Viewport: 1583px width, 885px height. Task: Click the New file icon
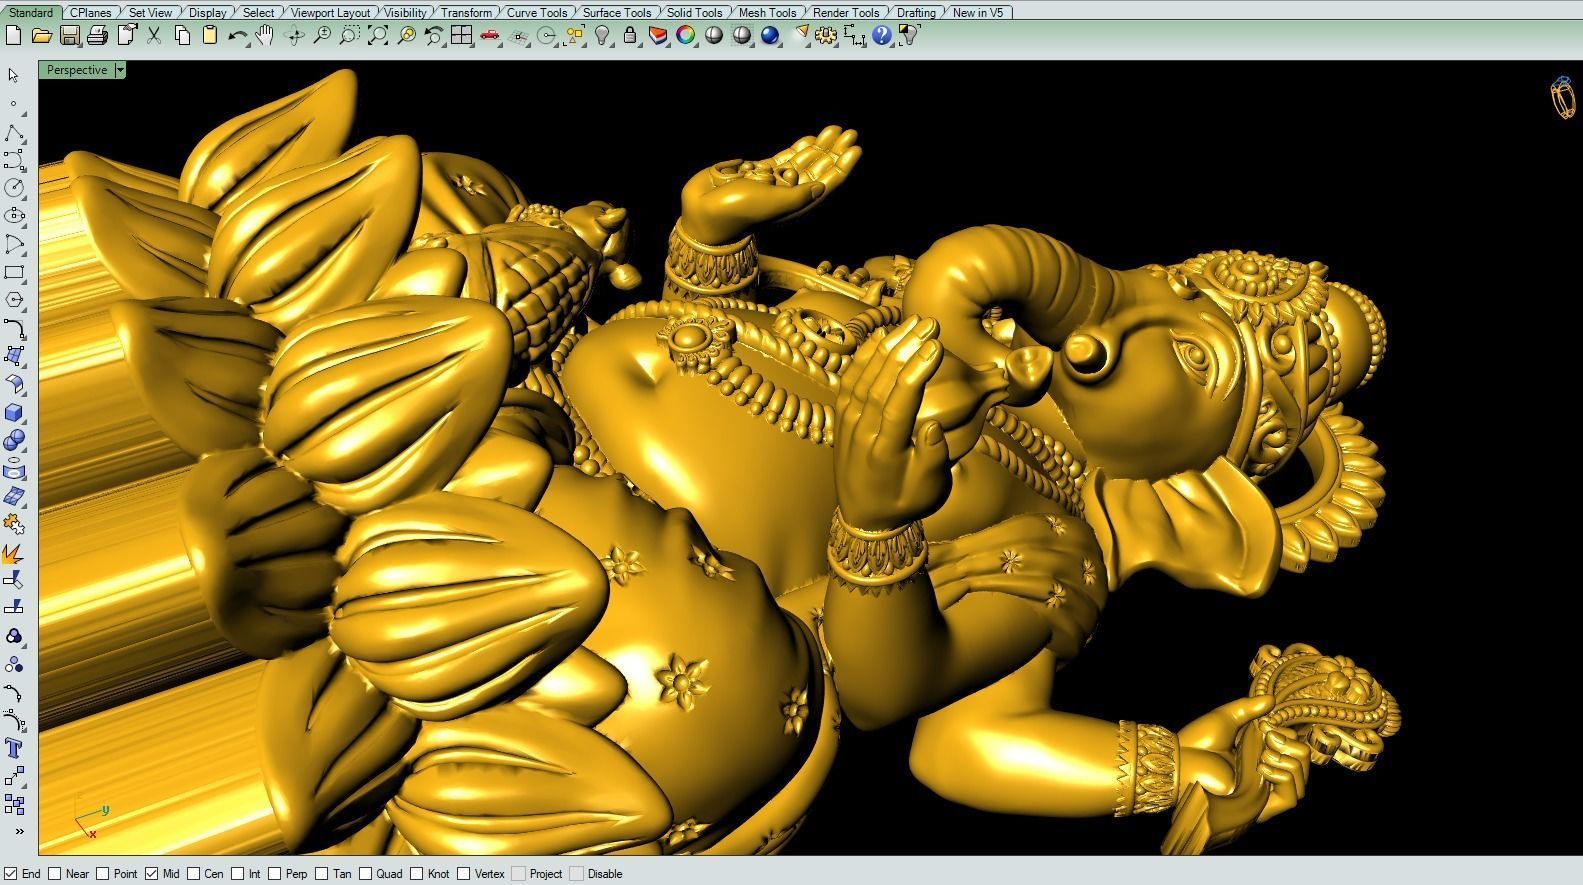click(x=13, y=36)
